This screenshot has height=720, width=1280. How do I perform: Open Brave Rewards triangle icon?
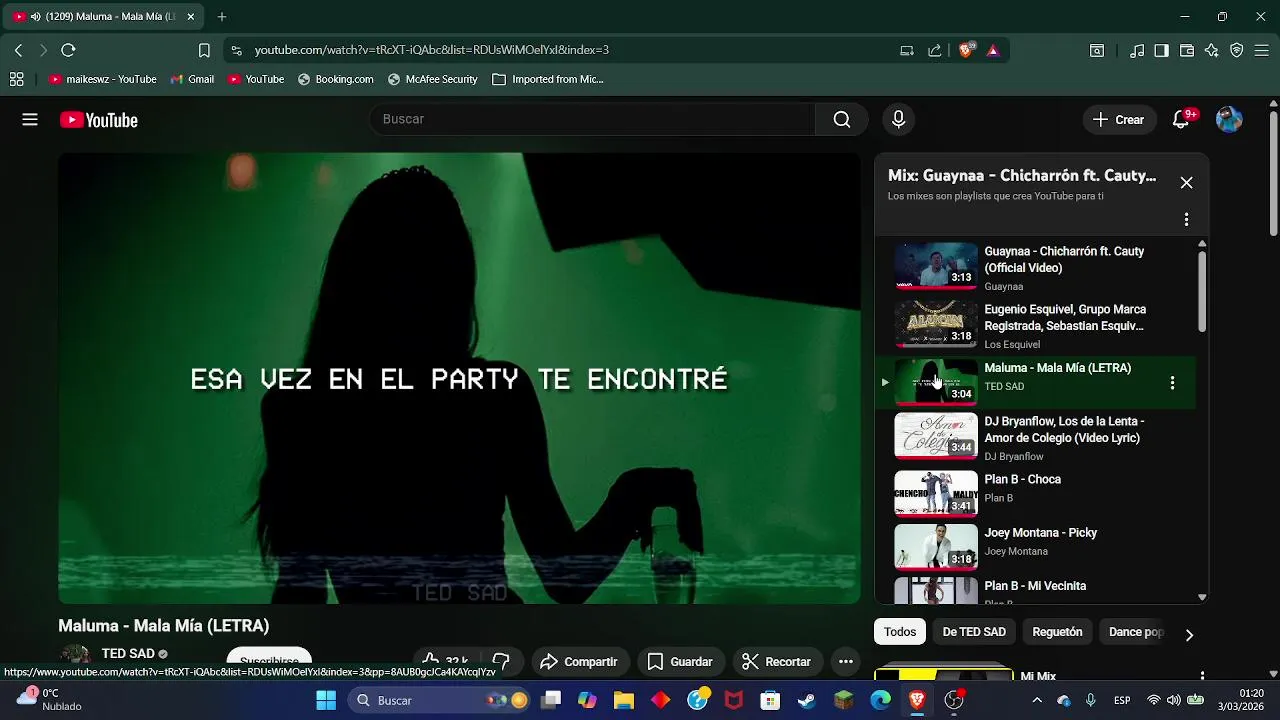993,50
